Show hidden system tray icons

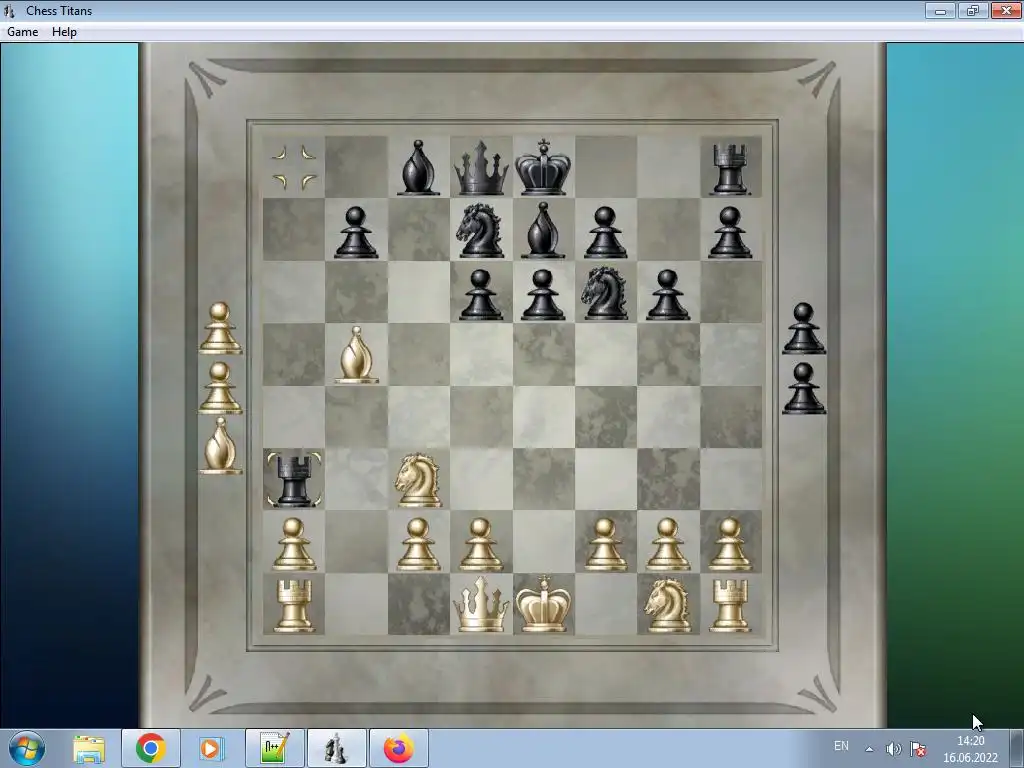coord(869,749)
